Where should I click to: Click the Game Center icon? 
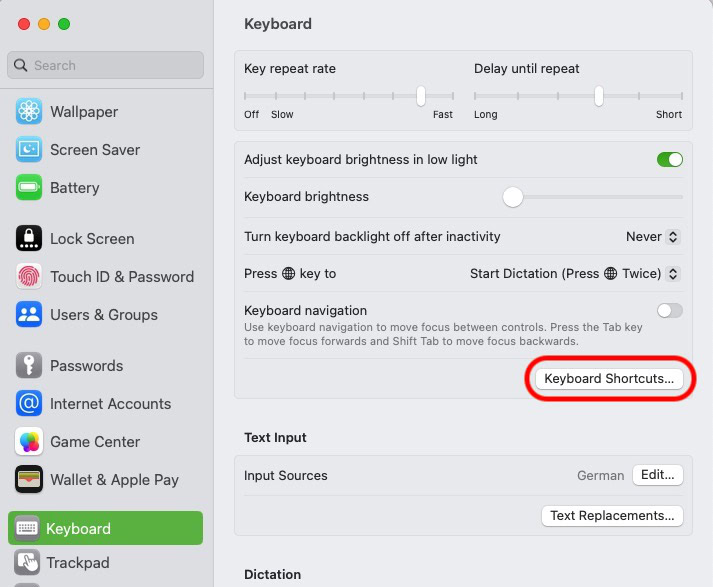(29, 442)
